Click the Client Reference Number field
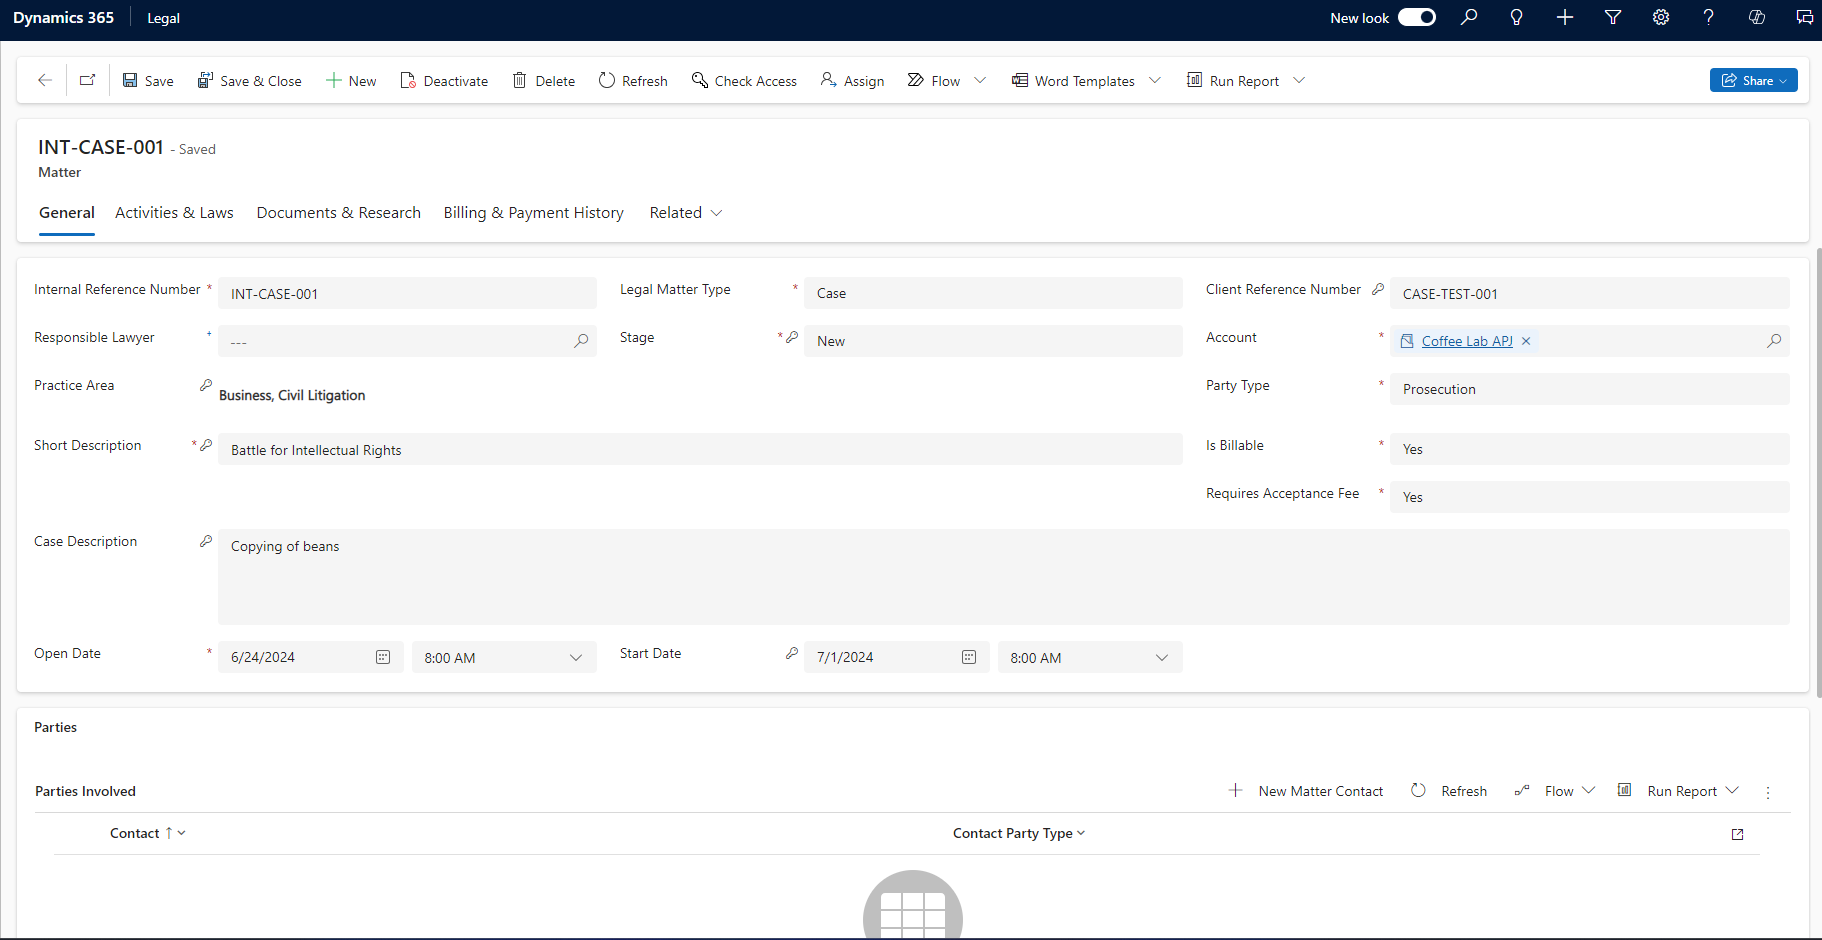Screen dimensions: 1822x940 [x=1589, y=293]
